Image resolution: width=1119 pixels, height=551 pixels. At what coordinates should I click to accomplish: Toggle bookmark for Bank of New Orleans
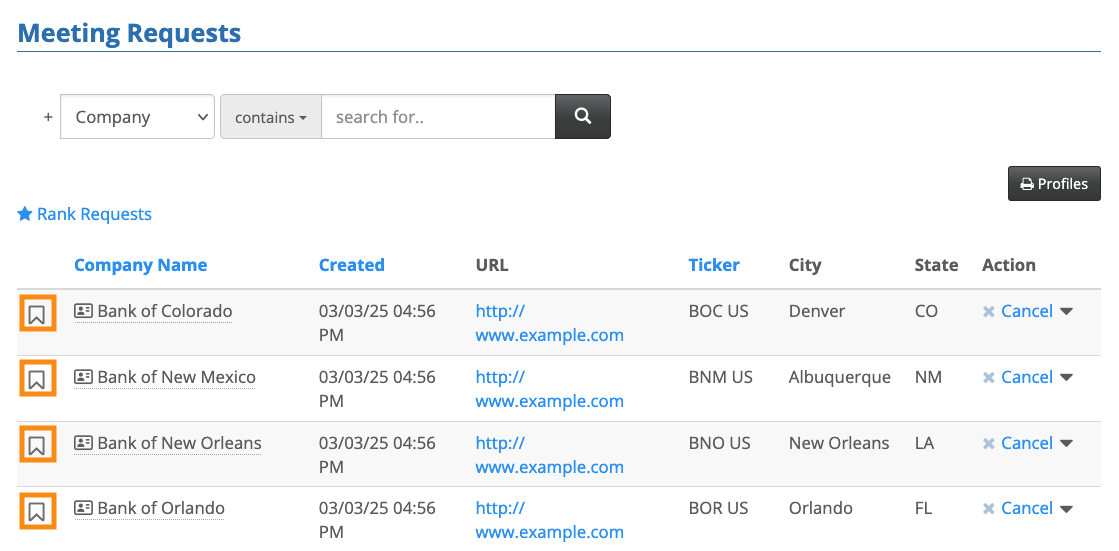(36, 446)
